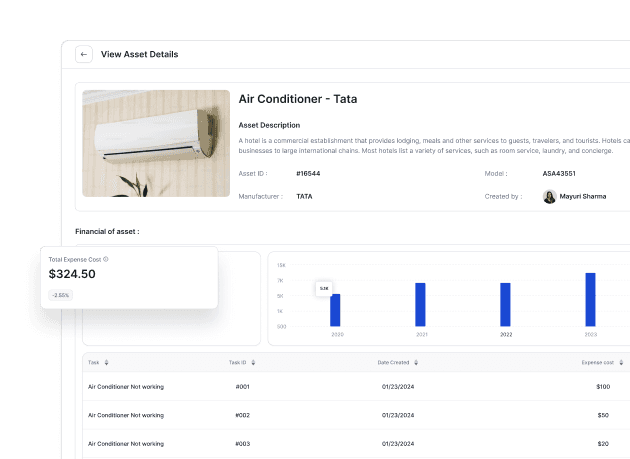Click the 2021 bar in chart
The height and width of the screenshot is (459, 630).
[x=421, y=304]
